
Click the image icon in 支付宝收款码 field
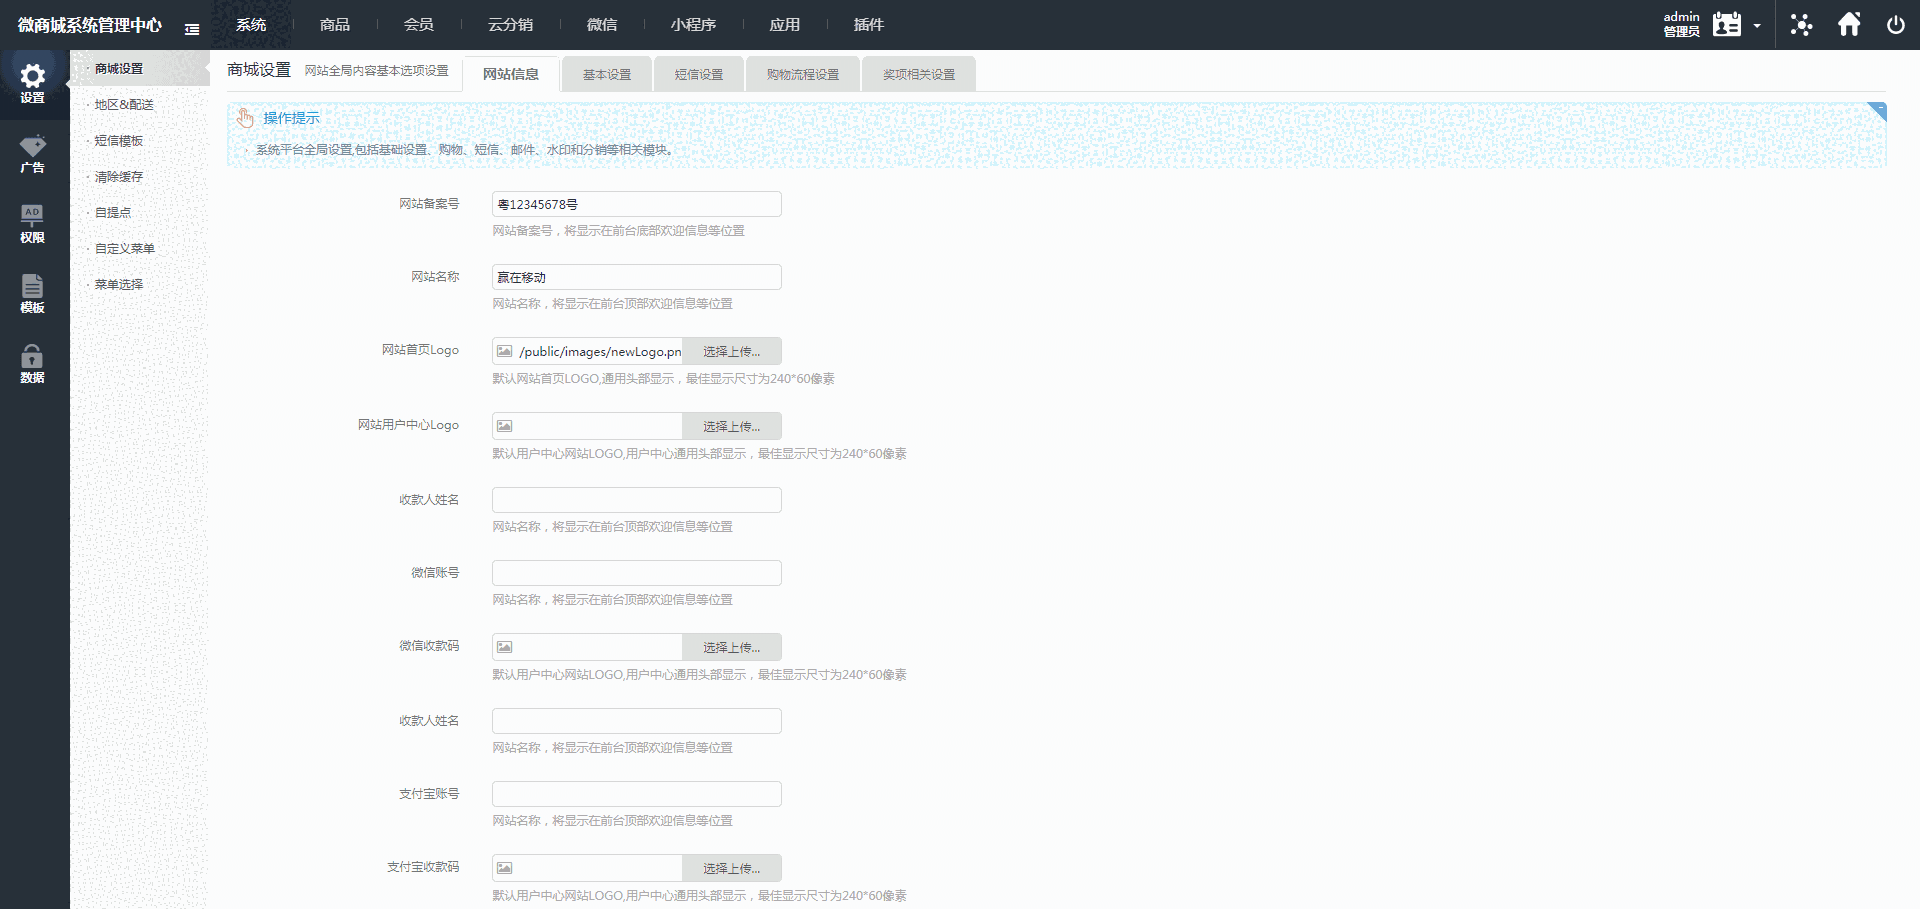click(505, 868)
